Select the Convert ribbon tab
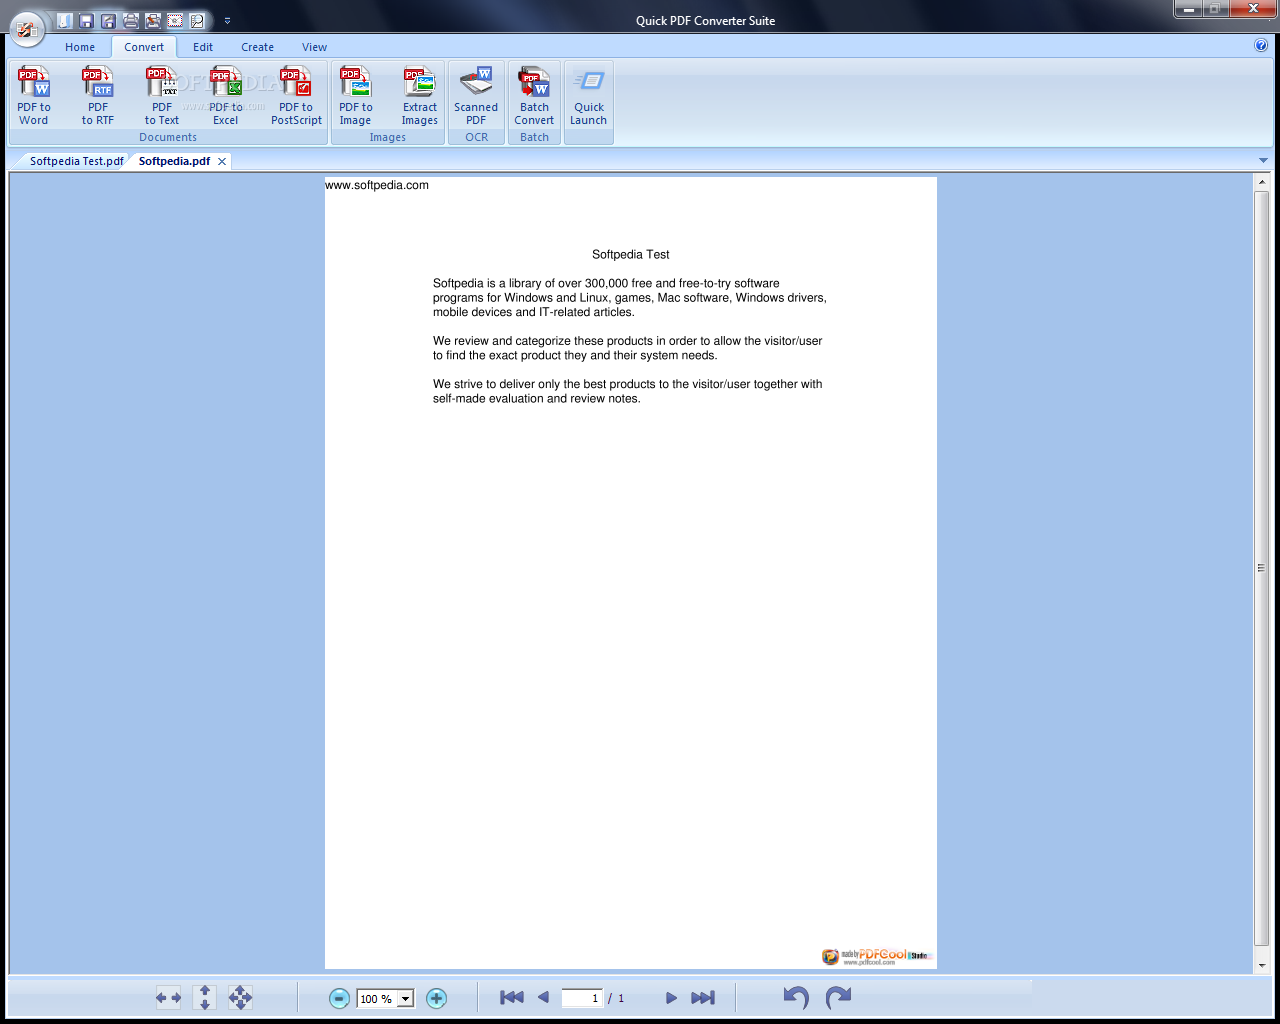 [x=144, y=47]
